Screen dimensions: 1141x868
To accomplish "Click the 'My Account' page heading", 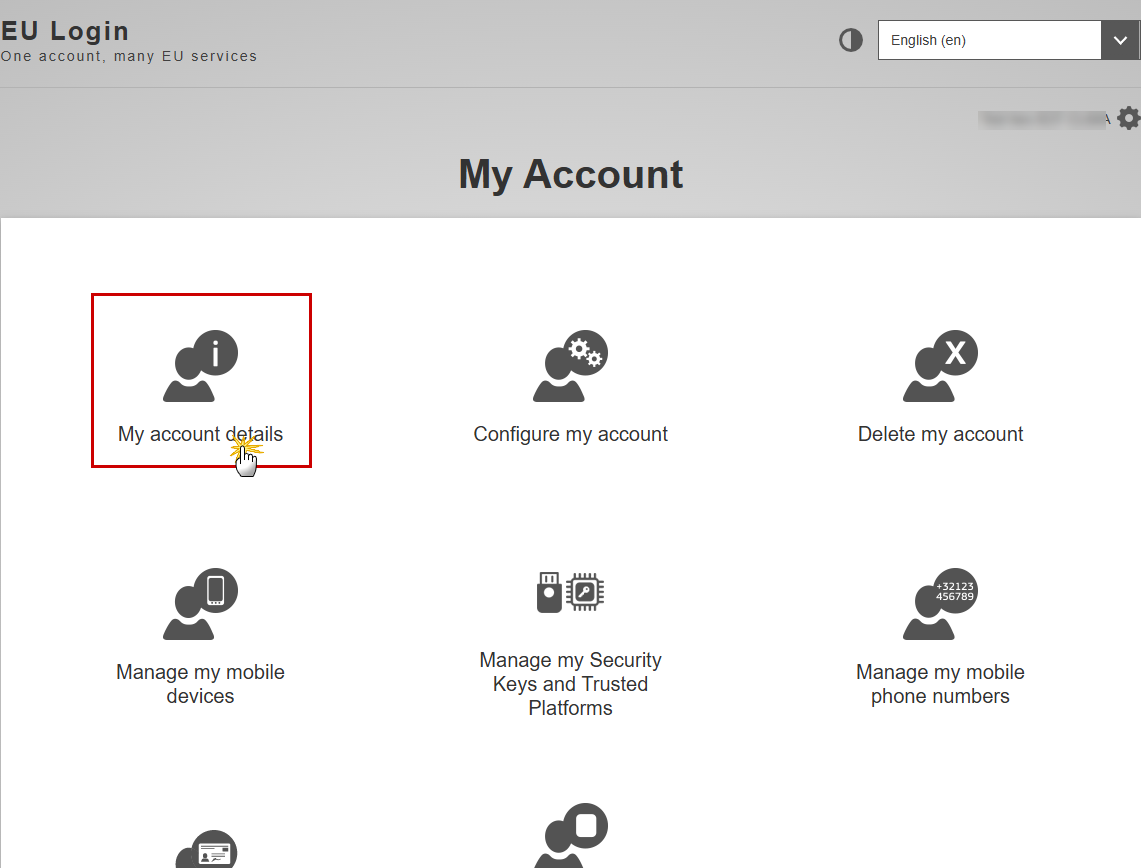I will click(570, 175).
